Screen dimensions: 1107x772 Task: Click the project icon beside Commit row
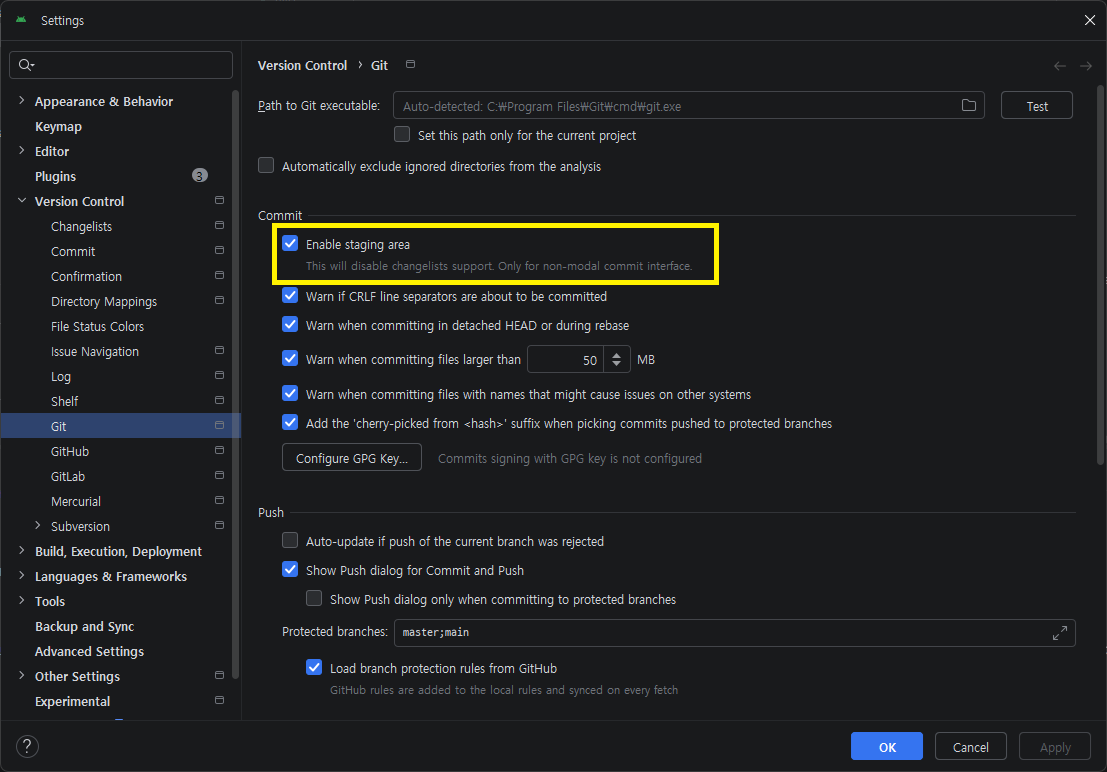pos(220,251)
